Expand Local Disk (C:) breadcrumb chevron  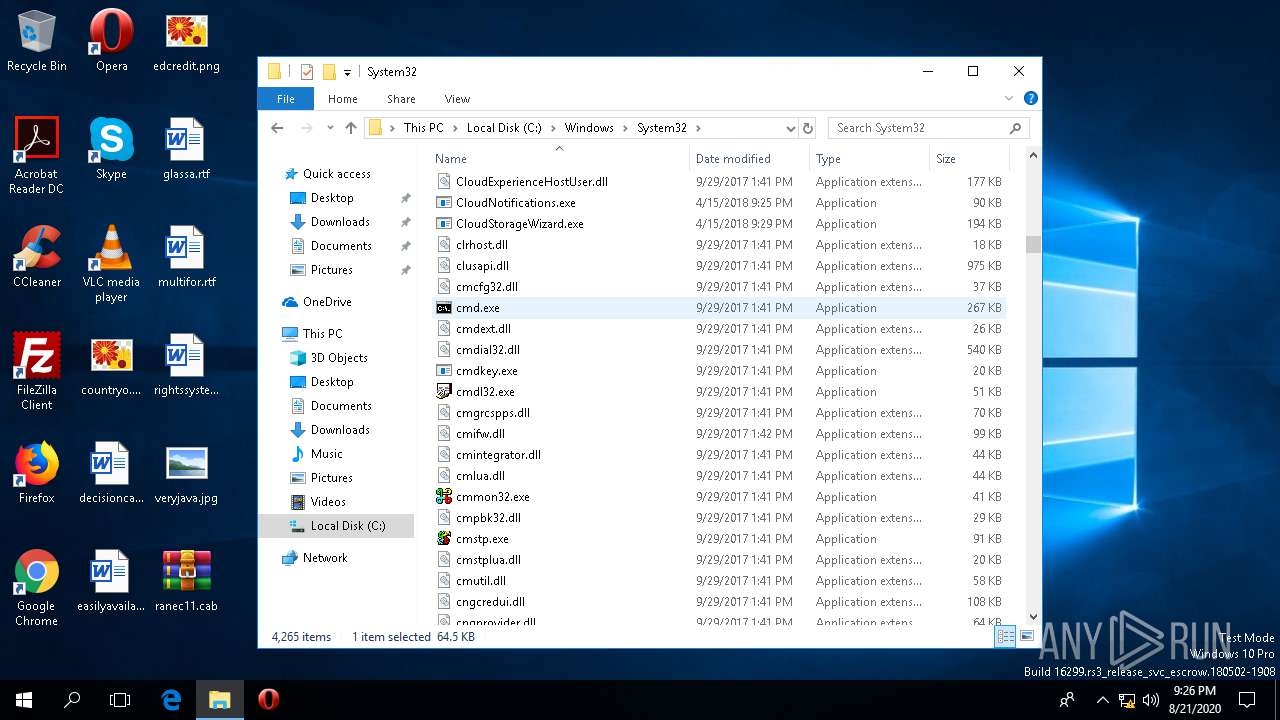(553, 128)
